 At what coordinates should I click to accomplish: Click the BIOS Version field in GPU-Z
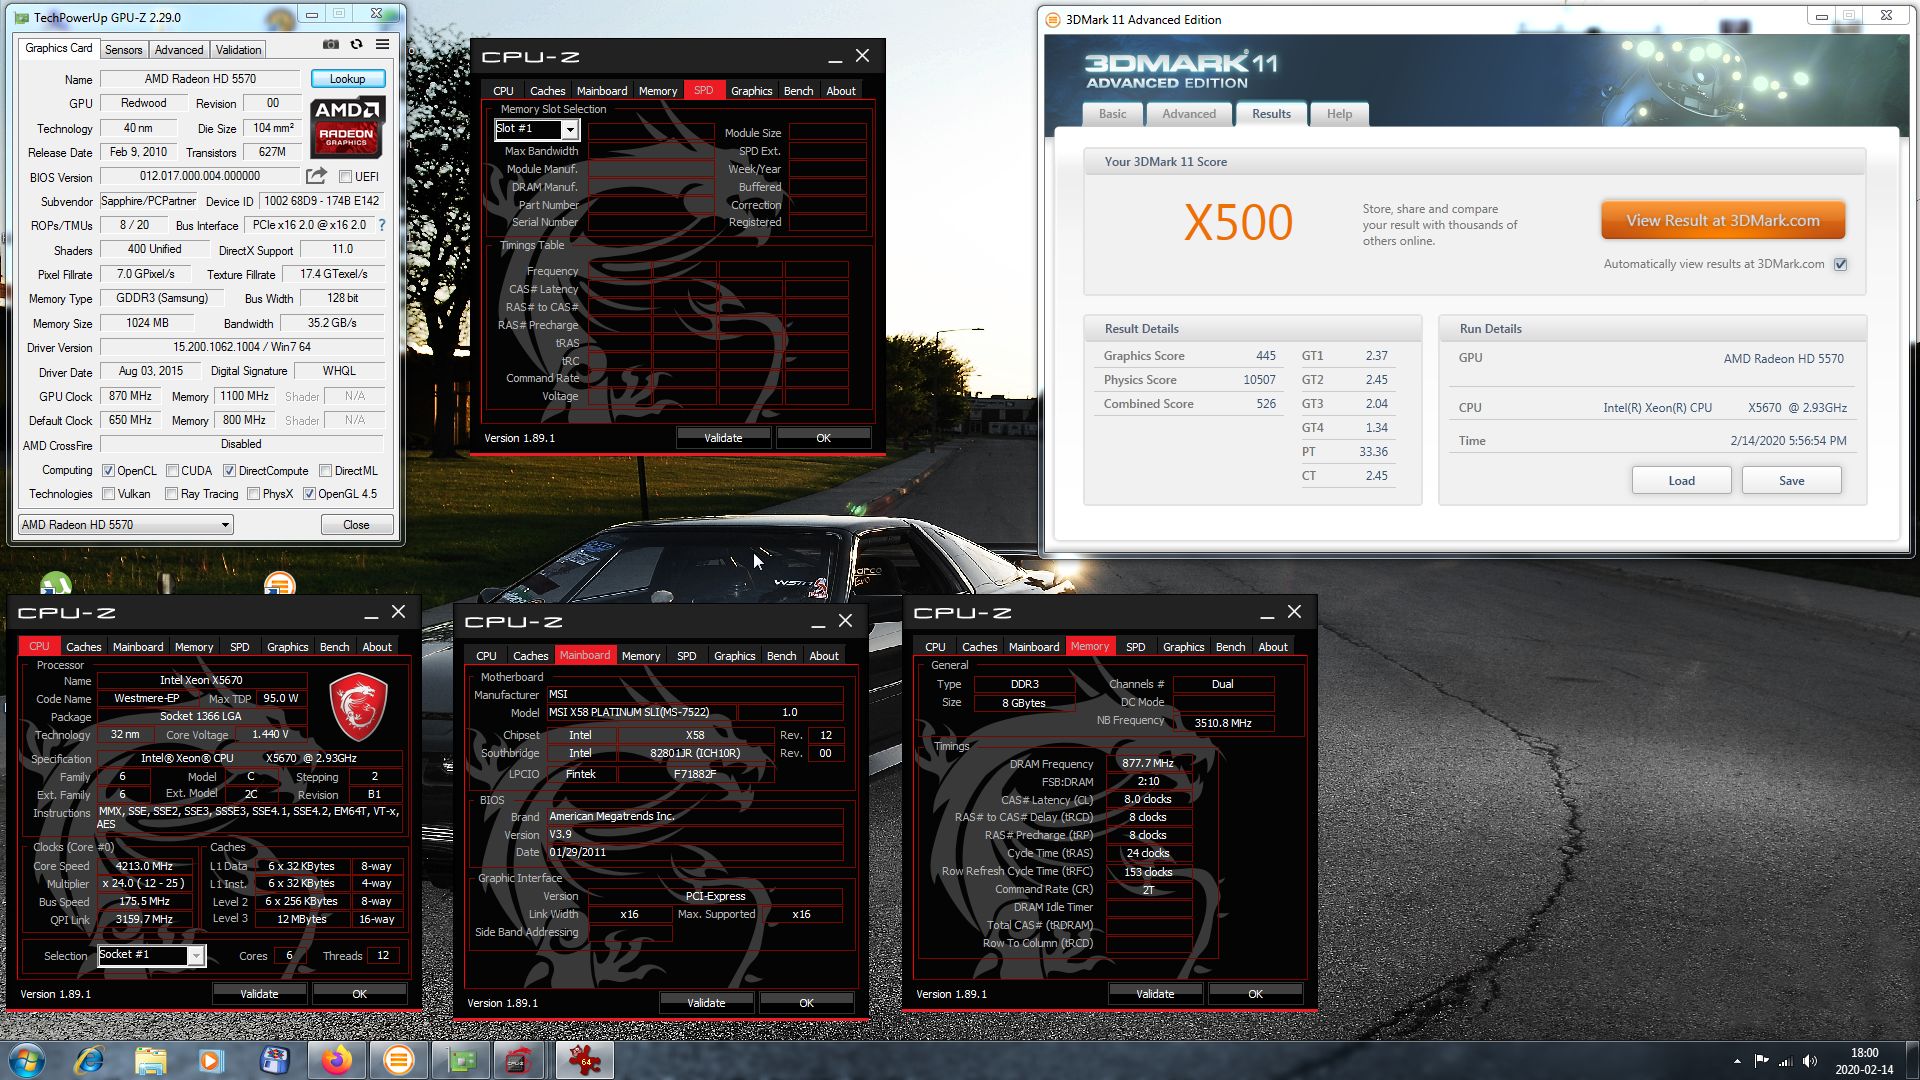[x=200, y=176]
